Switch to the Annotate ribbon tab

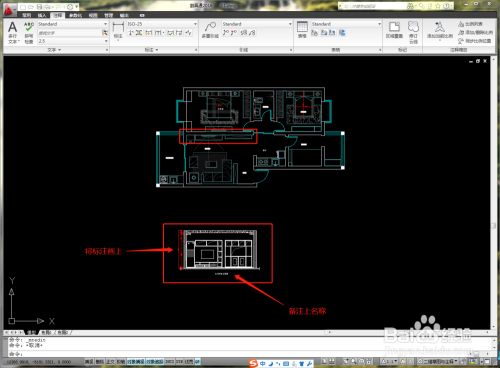pos(58,15)
